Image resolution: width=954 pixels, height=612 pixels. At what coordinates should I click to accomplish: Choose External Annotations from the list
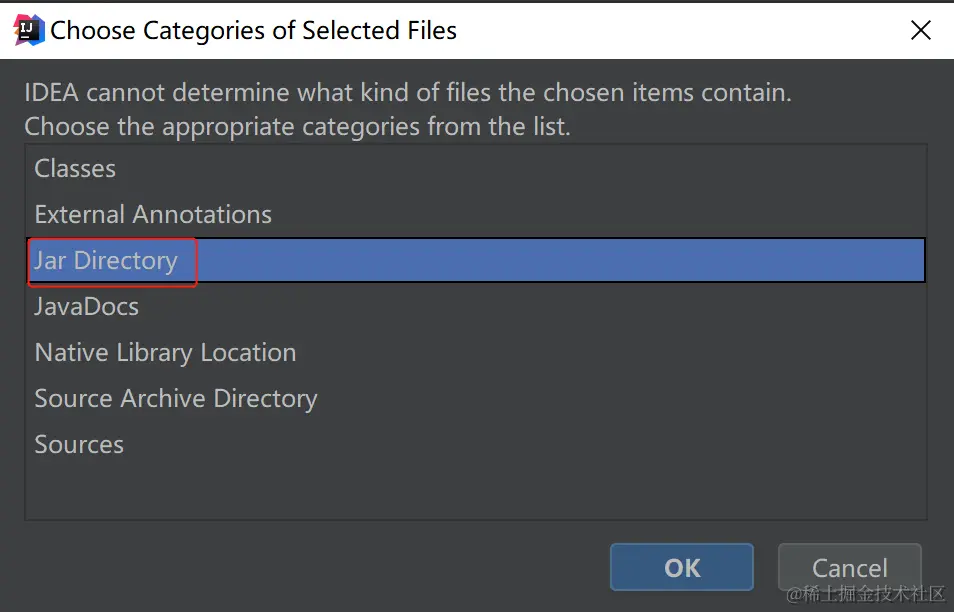(153, 215)
